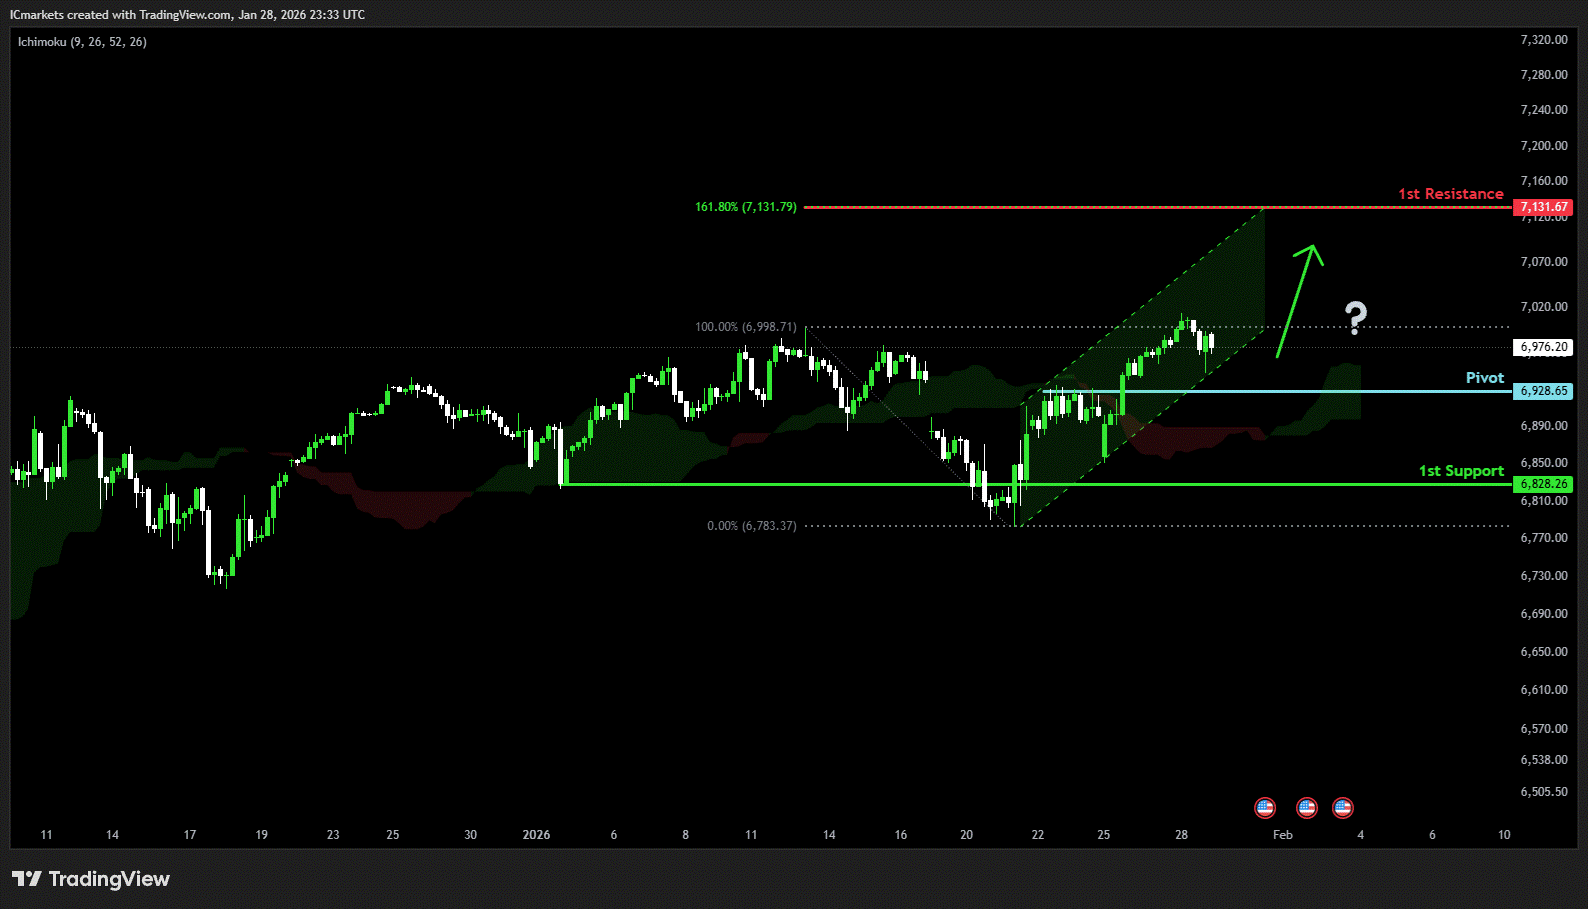Click the 2026 label on time axis
The height and width of the screenshot is (909, 1588).
coord(536,835)
